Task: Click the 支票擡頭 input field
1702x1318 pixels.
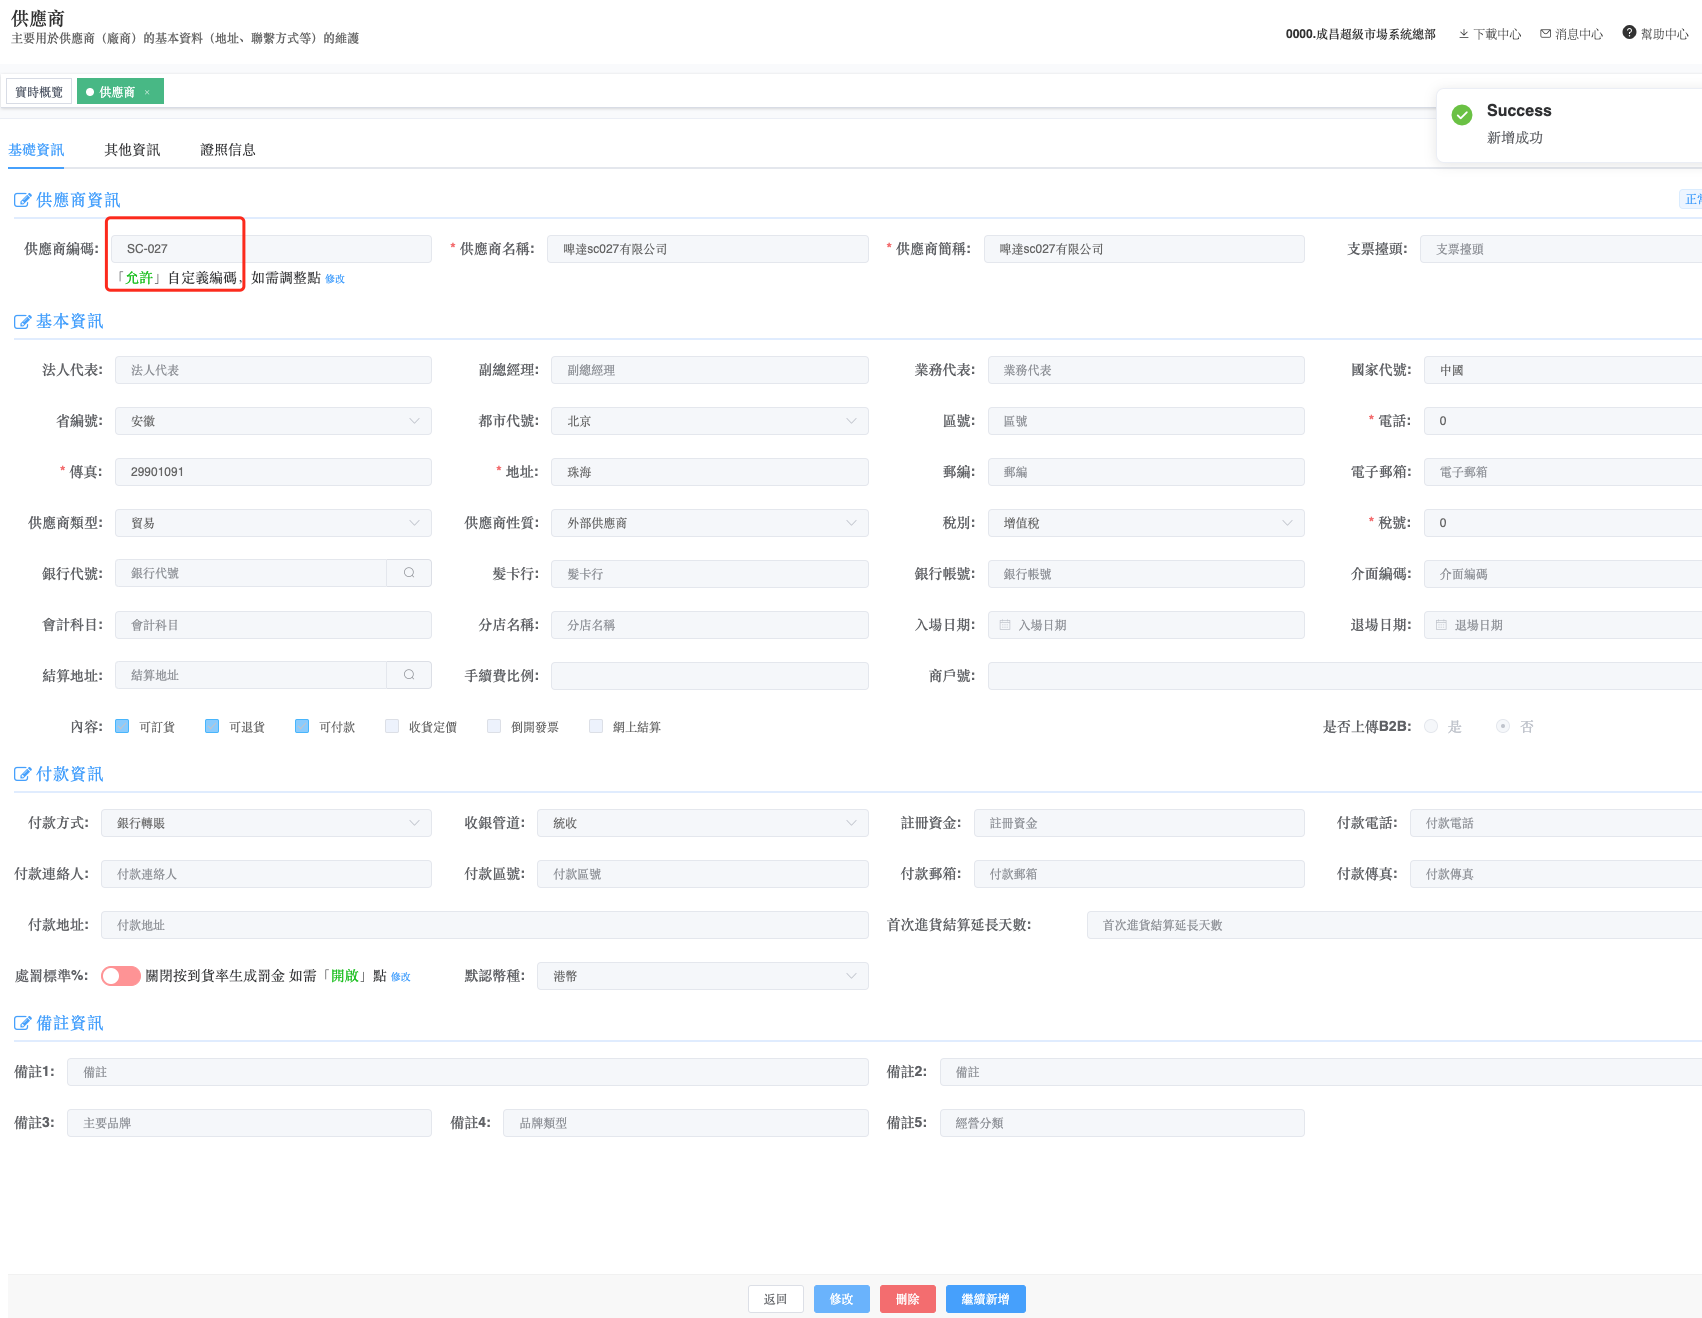Action: point(1561,249)
